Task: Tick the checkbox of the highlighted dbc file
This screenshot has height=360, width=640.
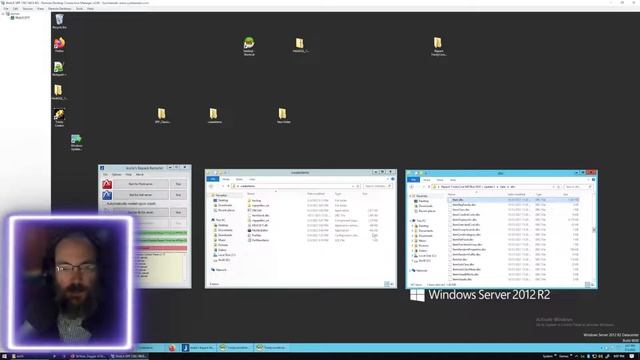Action: point(450,200)
